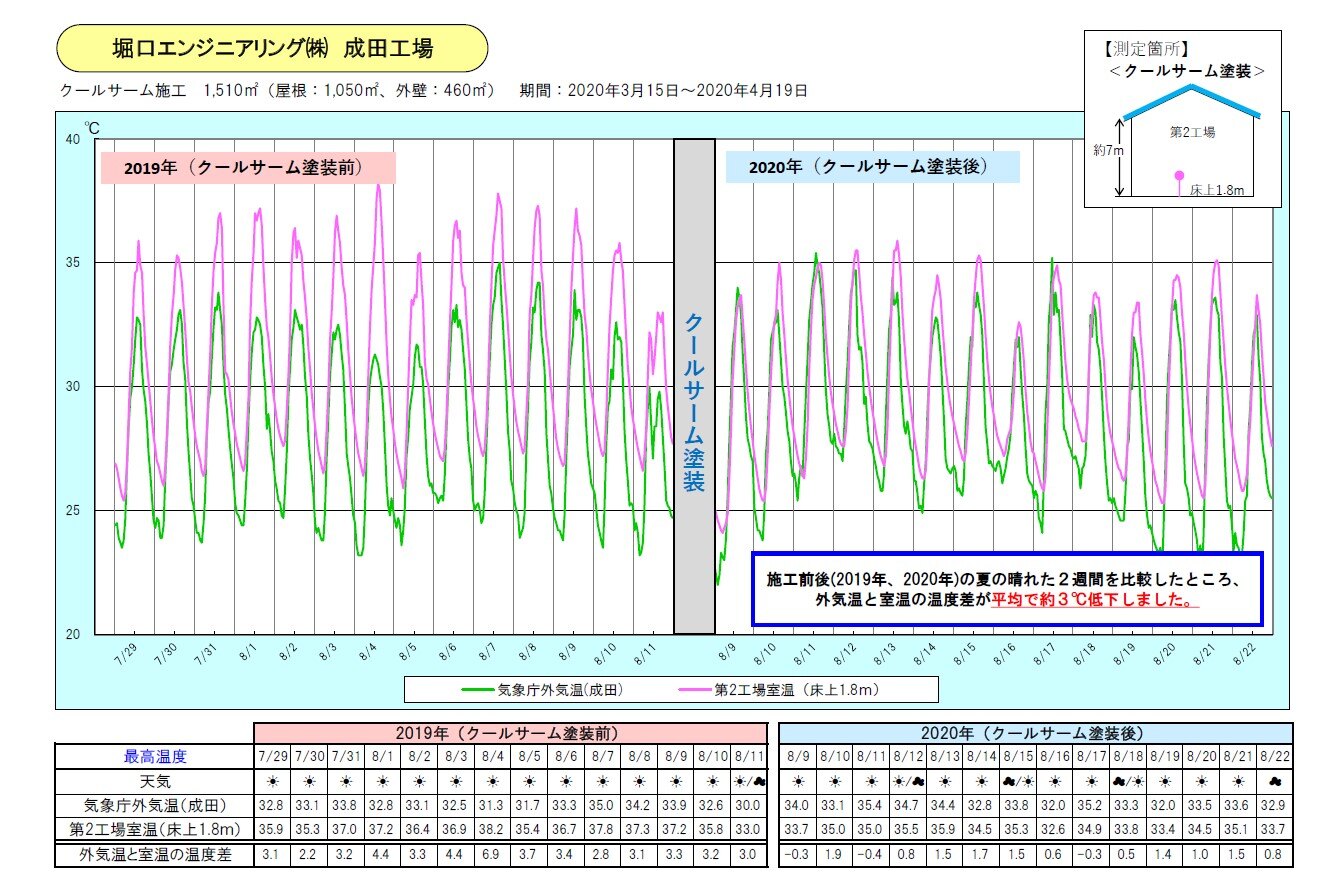The image size is (1333, 872).
Task: Click the 40 value on the temperature axis
Action: [72, 139]
